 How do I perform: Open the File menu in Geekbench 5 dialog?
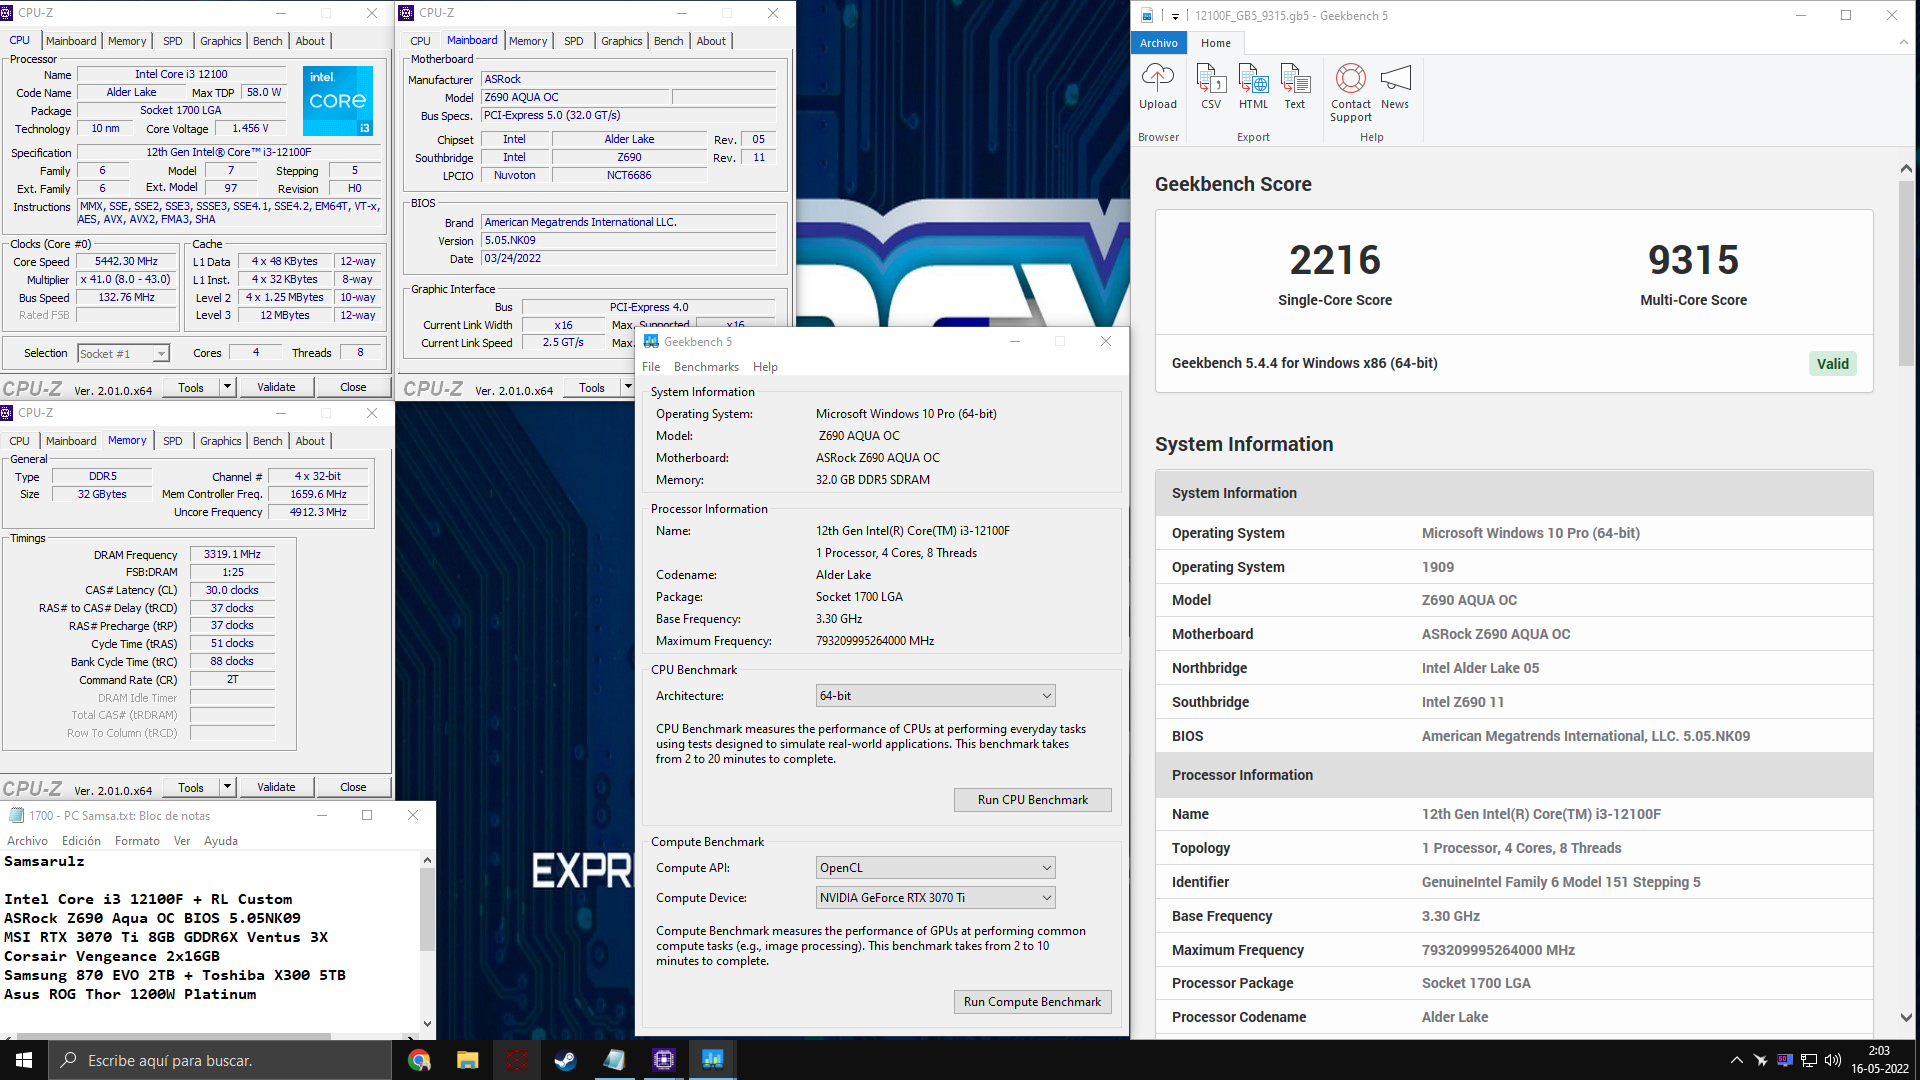coord(651,367)
